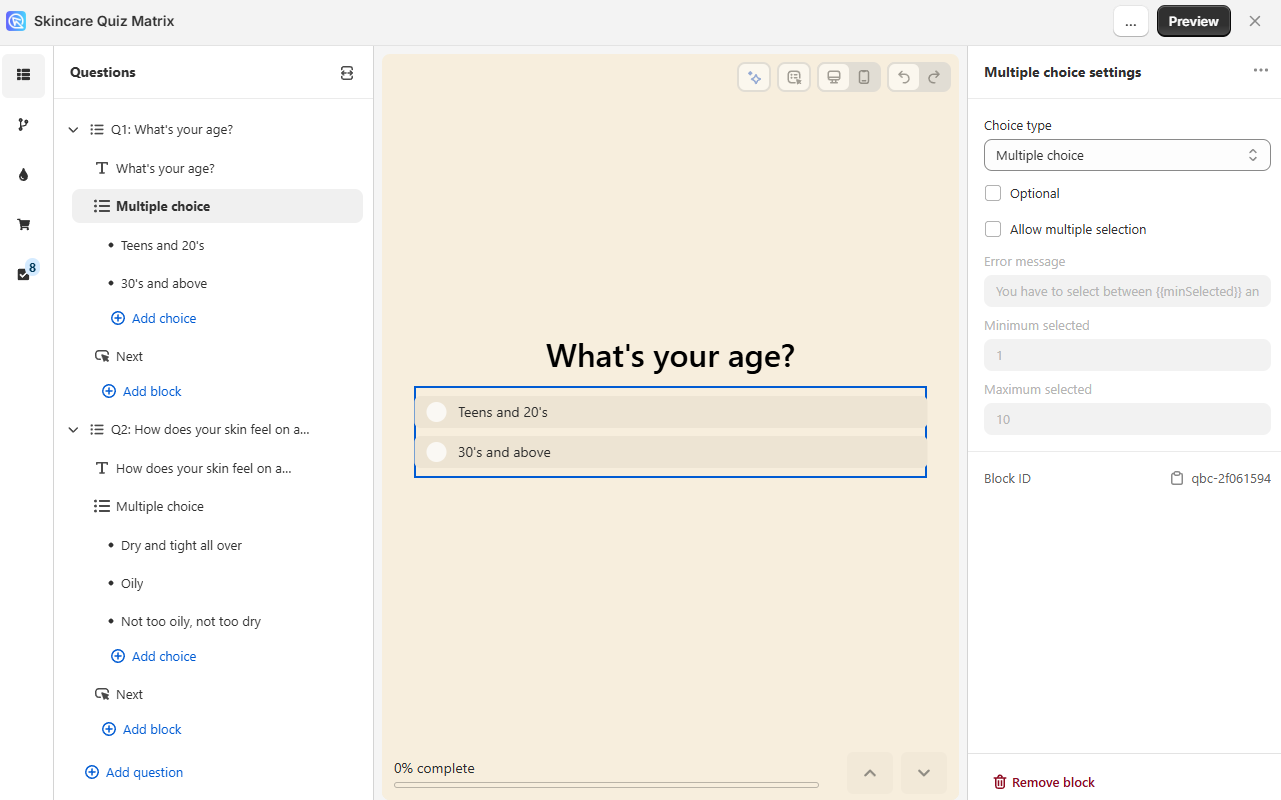The width and height of the screenshot is (1281, 800).
Task: Click the What's your age? heading in canvas
Action: tap(670, 356)
